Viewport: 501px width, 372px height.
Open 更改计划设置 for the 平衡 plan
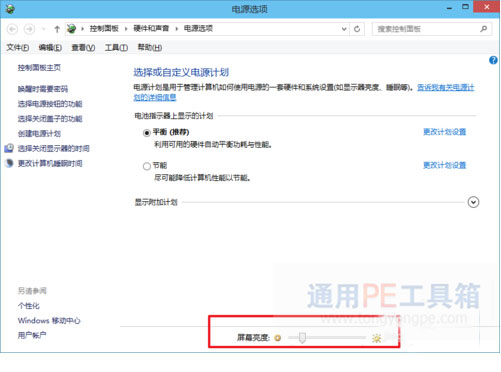[x=445, y=132]
